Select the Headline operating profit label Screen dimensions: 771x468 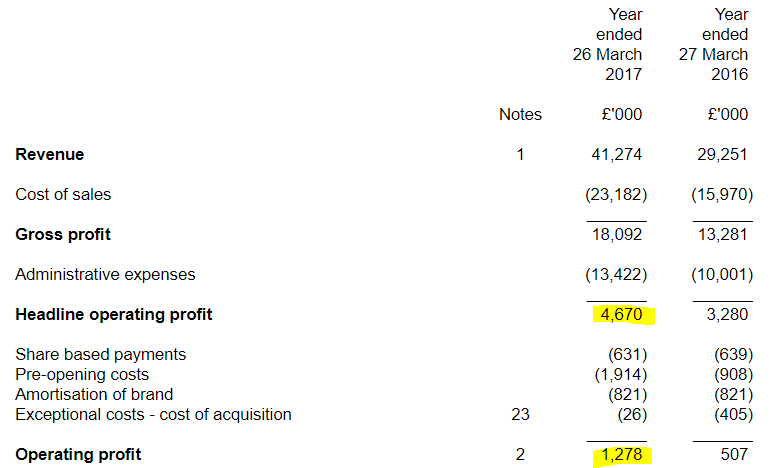(114, 315)
